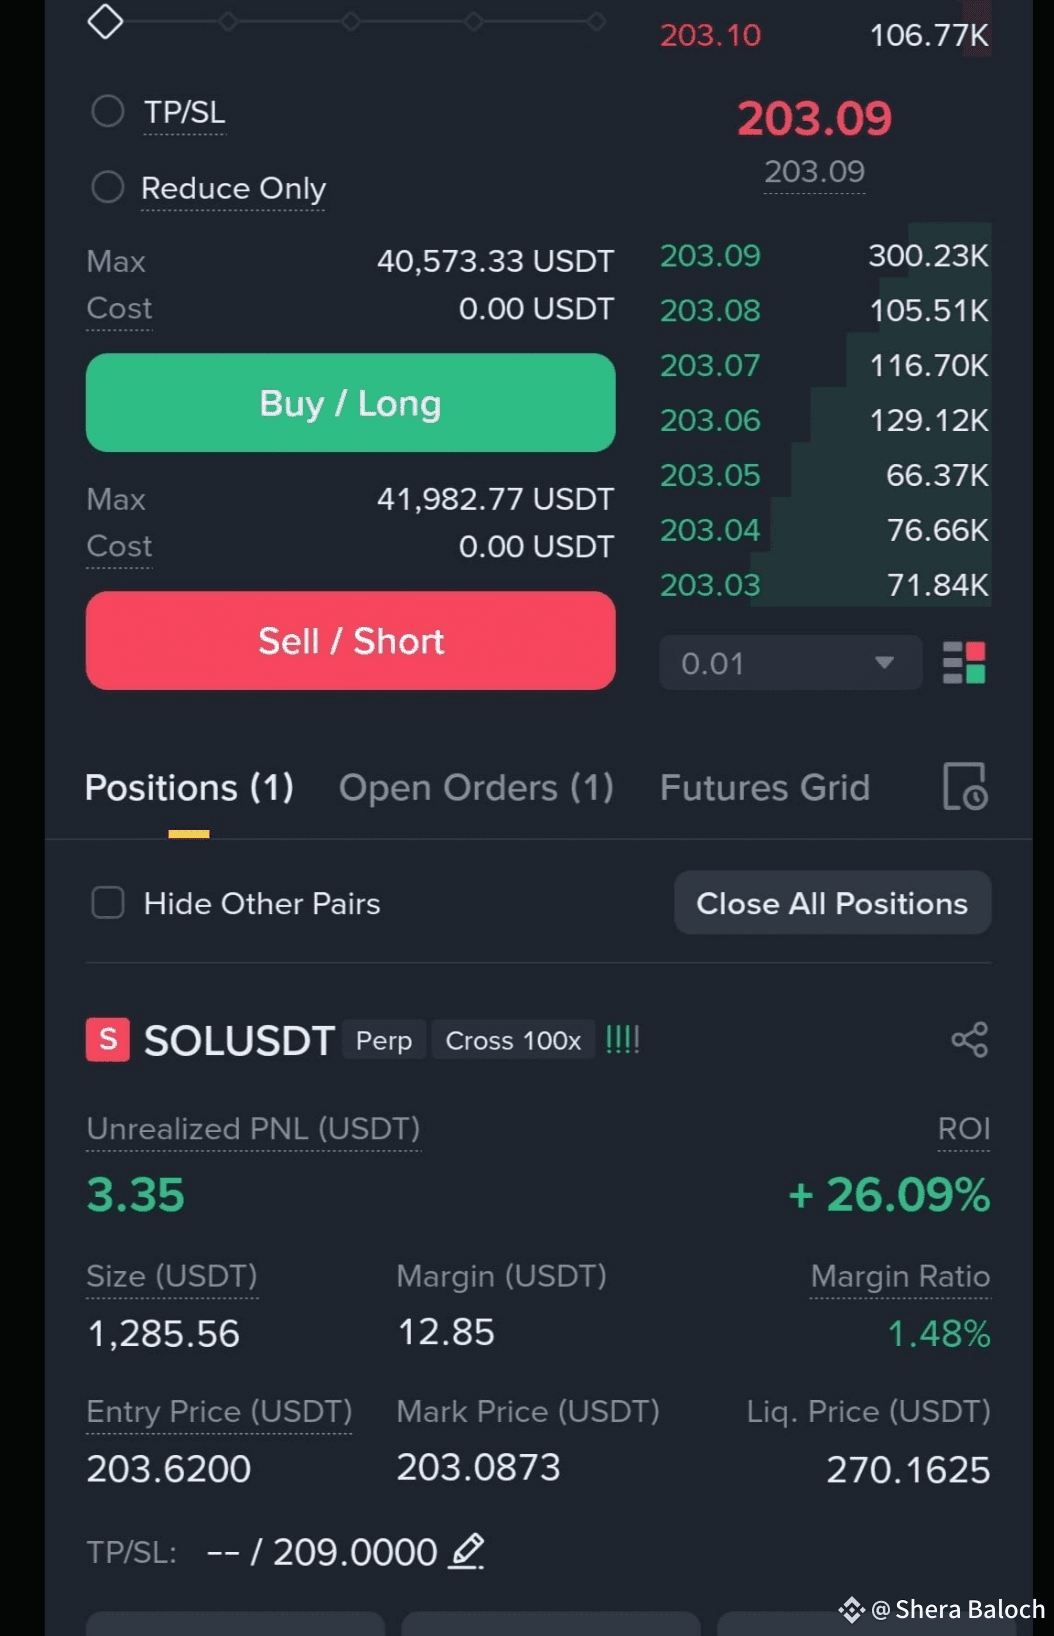
Task: Edit TP/SL with the pencil icon
Action: coord(466,1551)
